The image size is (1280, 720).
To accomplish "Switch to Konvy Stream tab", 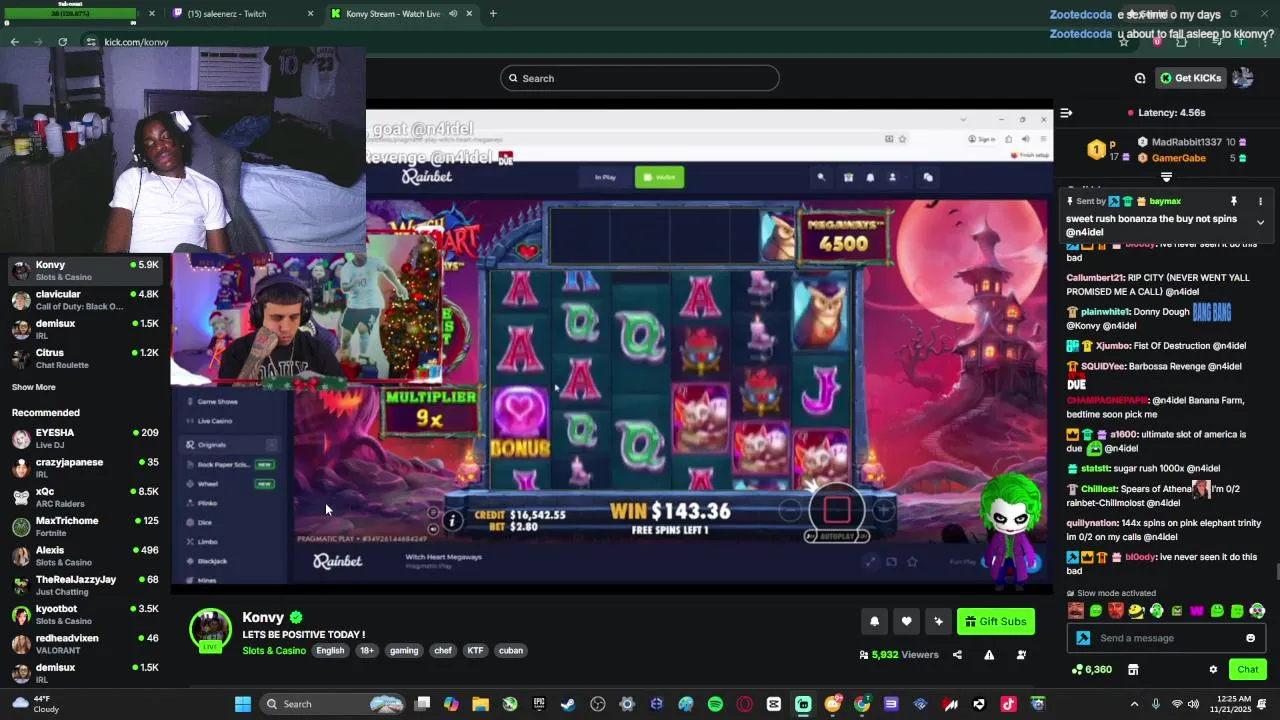I will click(400, 14).
